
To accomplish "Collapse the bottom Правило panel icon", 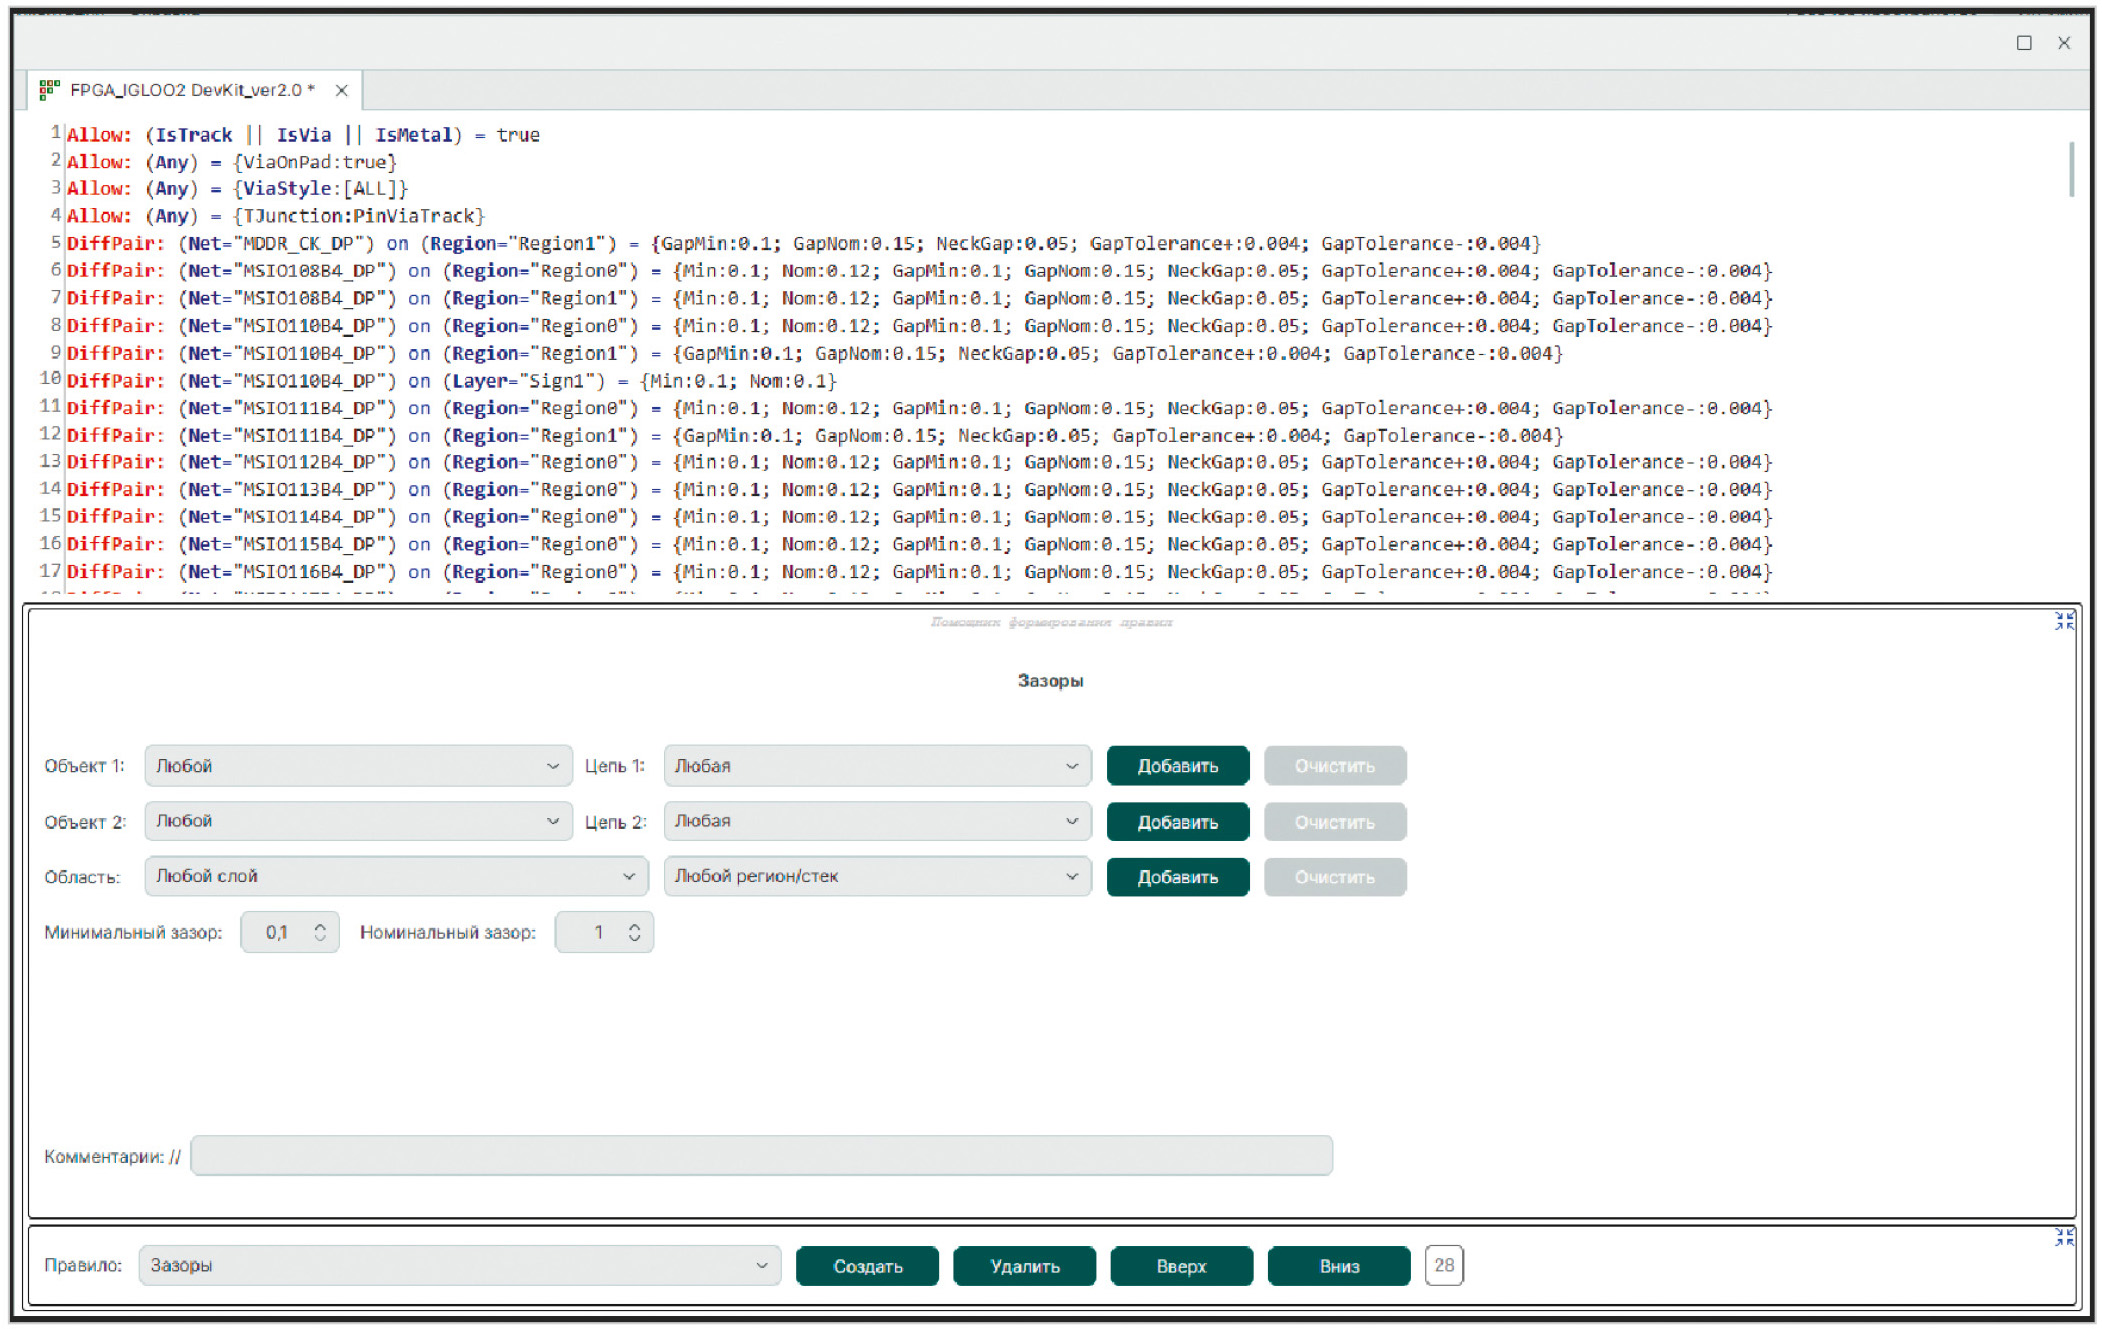I will (2064, 1237).
